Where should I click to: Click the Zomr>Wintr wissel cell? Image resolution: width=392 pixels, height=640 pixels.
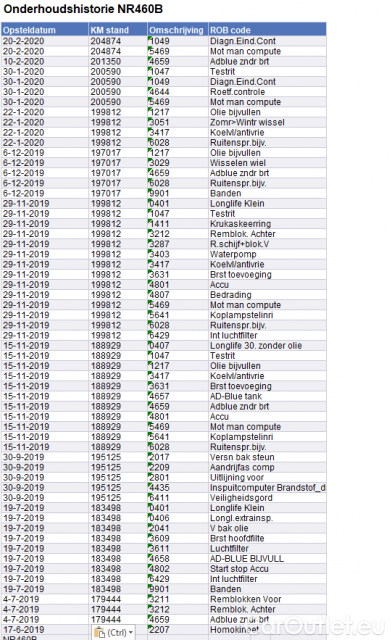pos(267,122)
